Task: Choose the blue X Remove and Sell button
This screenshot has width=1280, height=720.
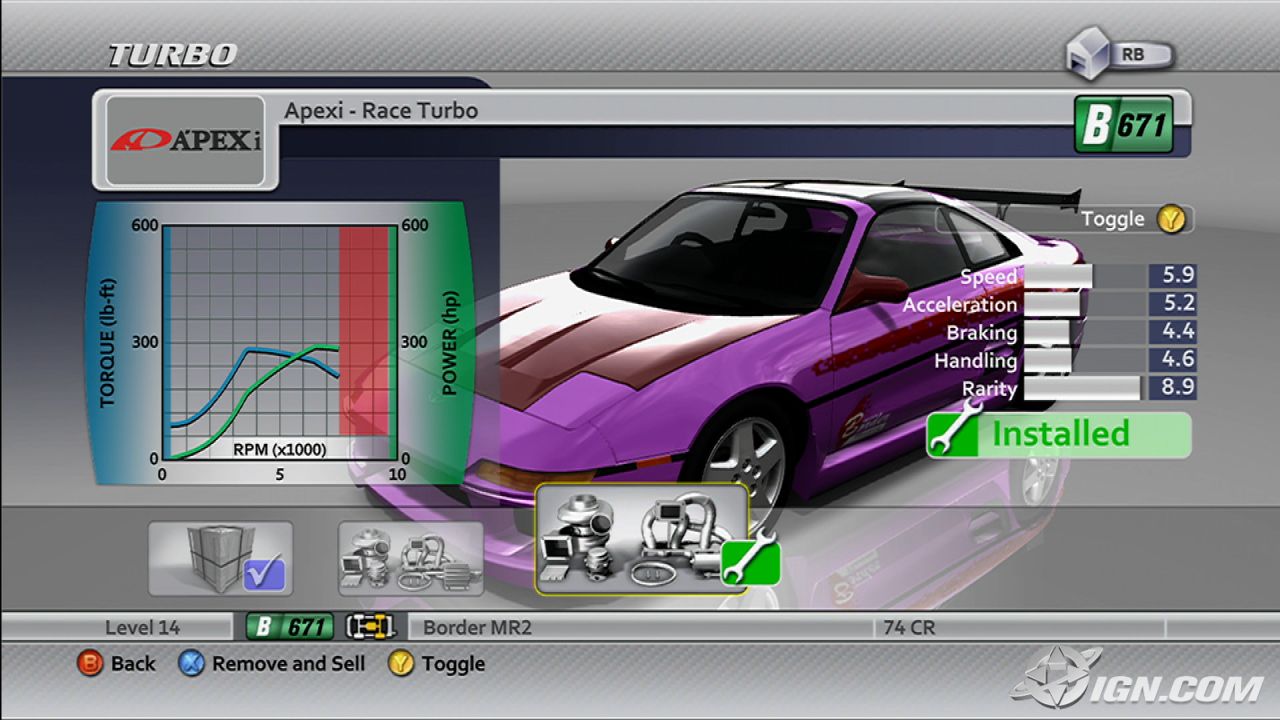Action: (x=272, y=663)
